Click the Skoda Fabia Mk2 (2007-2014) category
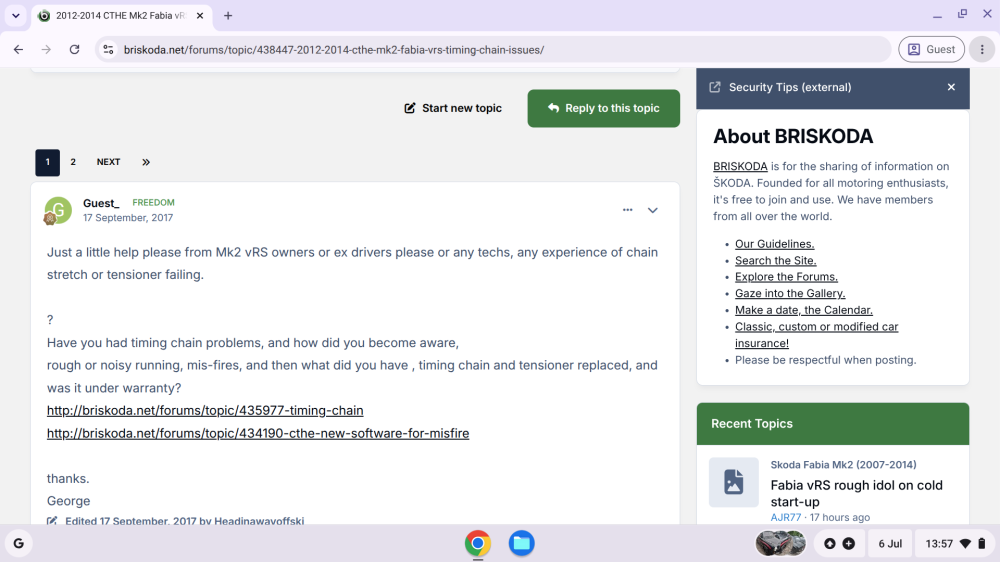This screenshot has height=562, width=1000. 843,464
